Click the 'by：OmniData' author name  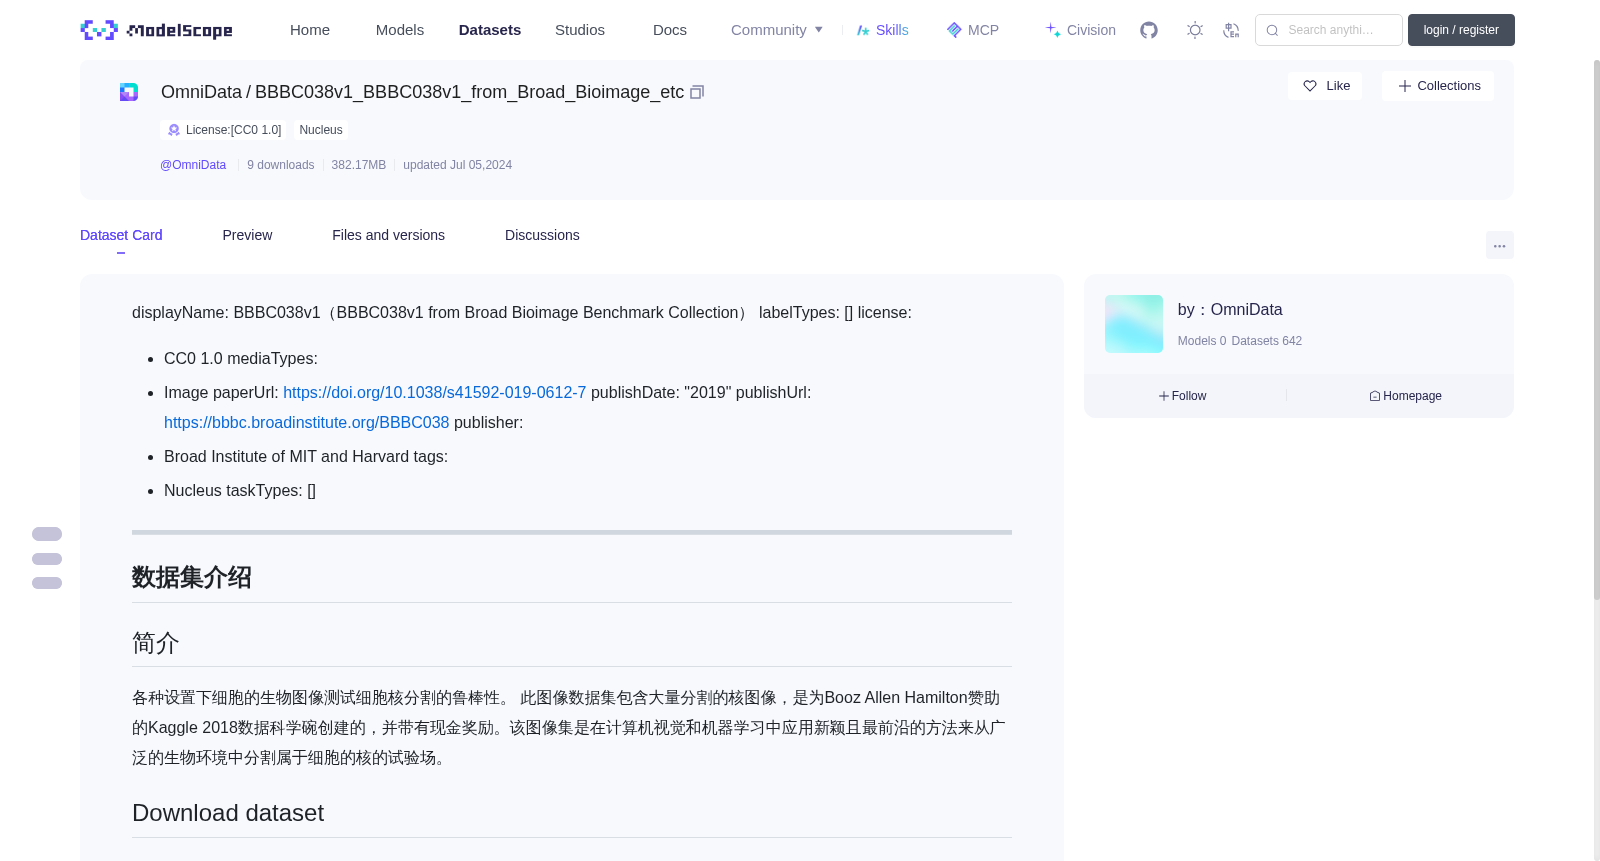pos(1230,310)
